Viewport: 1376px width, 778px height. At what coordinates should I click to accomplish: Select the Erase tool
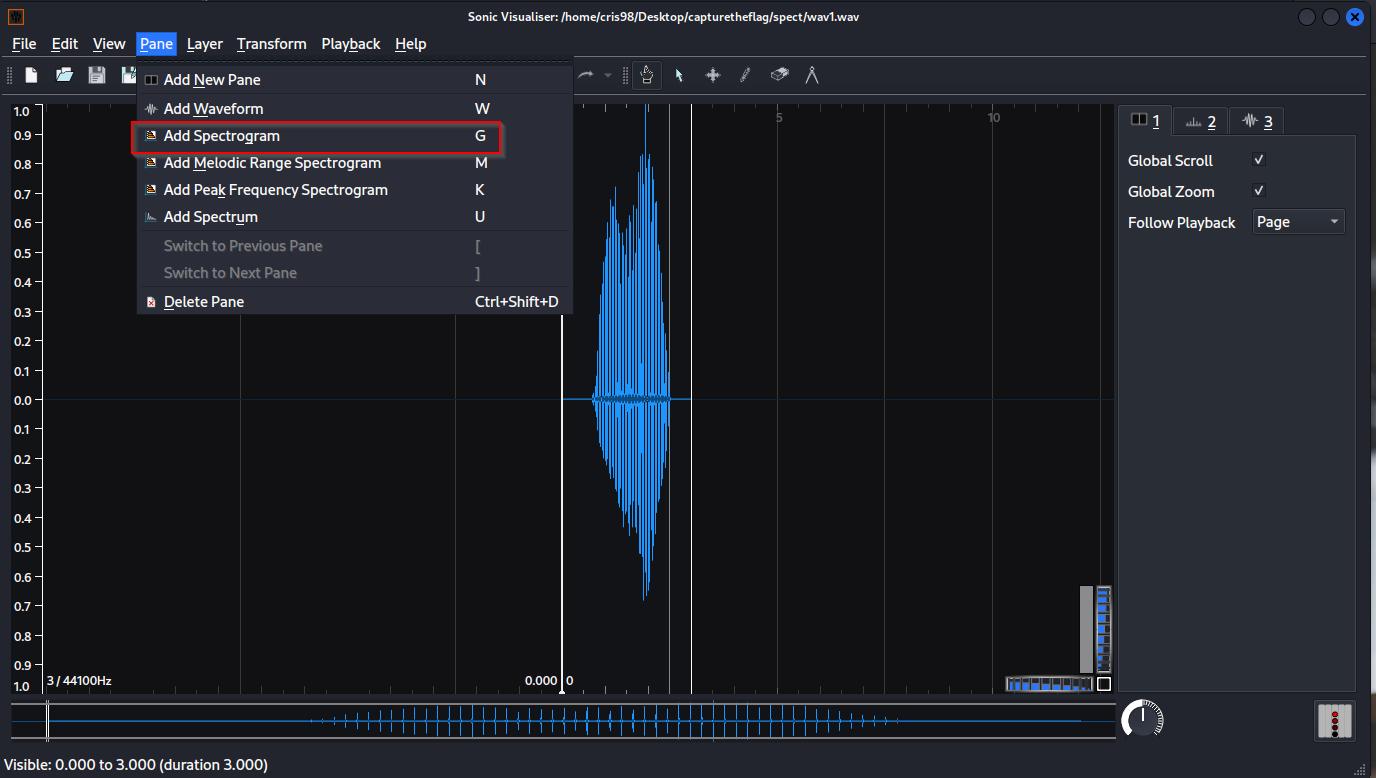(x=779, y=75)
